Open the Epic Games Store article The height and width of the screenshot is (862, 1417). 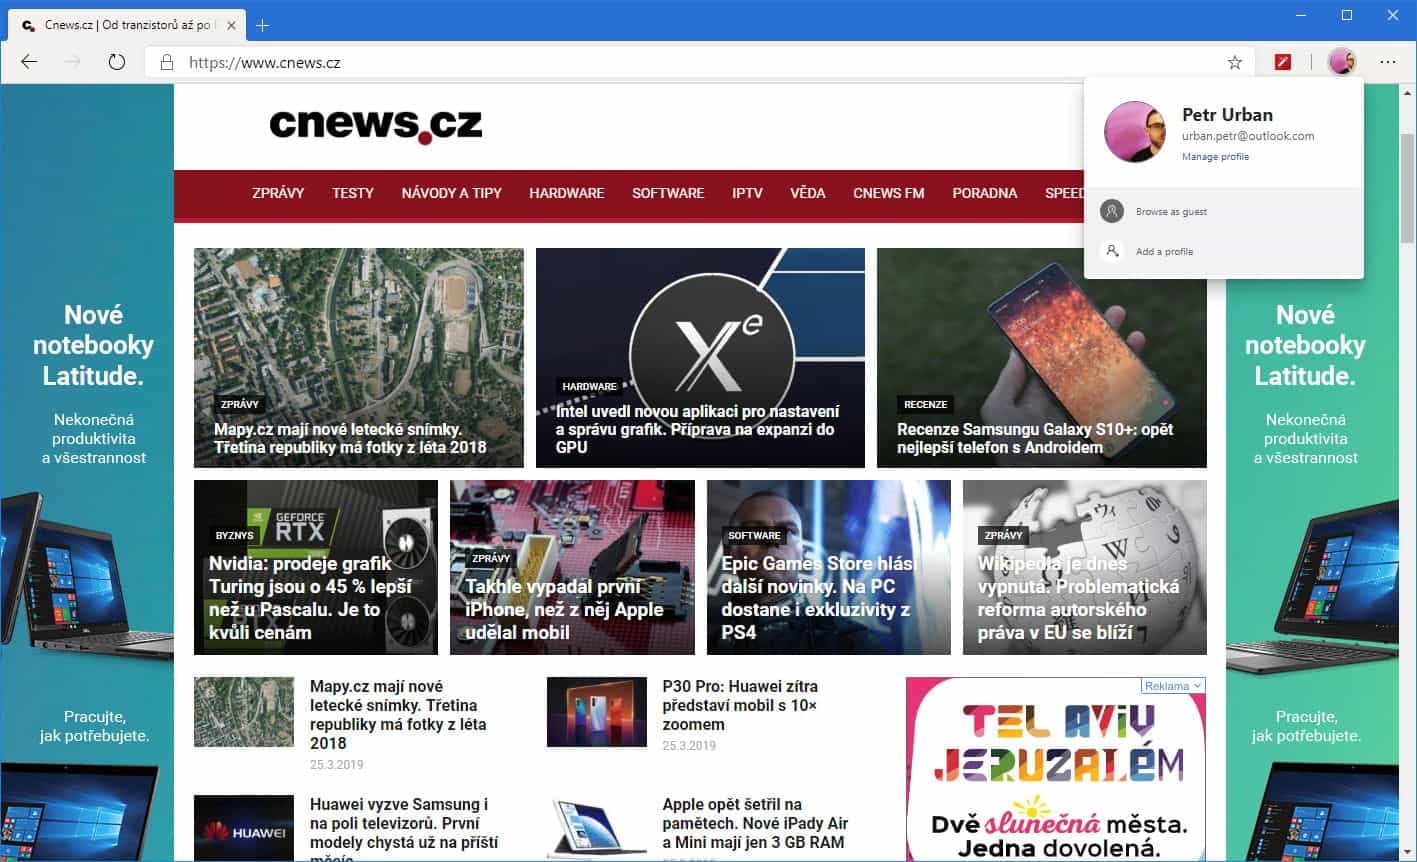pyautogui.click(x=829, y=568)
